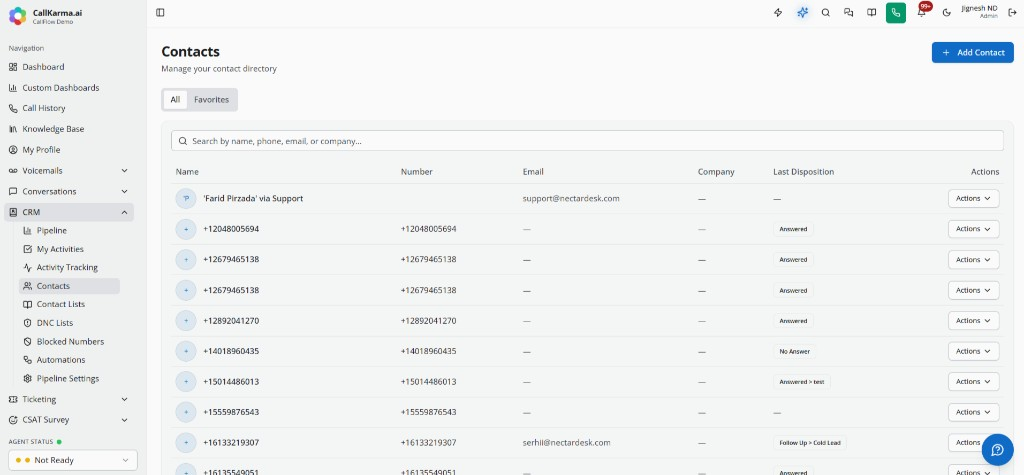Expand the Conversations menu
The width and height of the screenshot is (1024, 475).
(x=69, y=191)
